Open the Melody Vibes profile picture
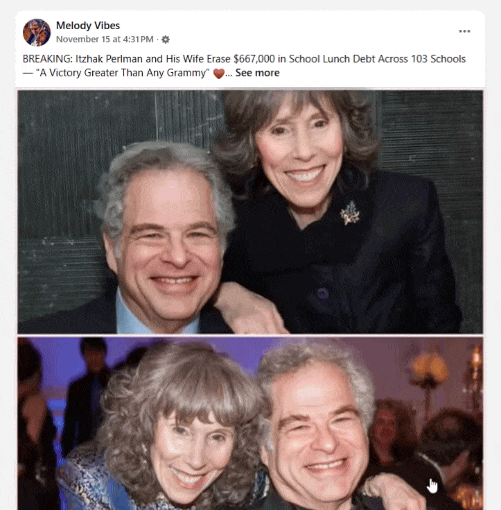Screen dimensions: 501x510 37,32
